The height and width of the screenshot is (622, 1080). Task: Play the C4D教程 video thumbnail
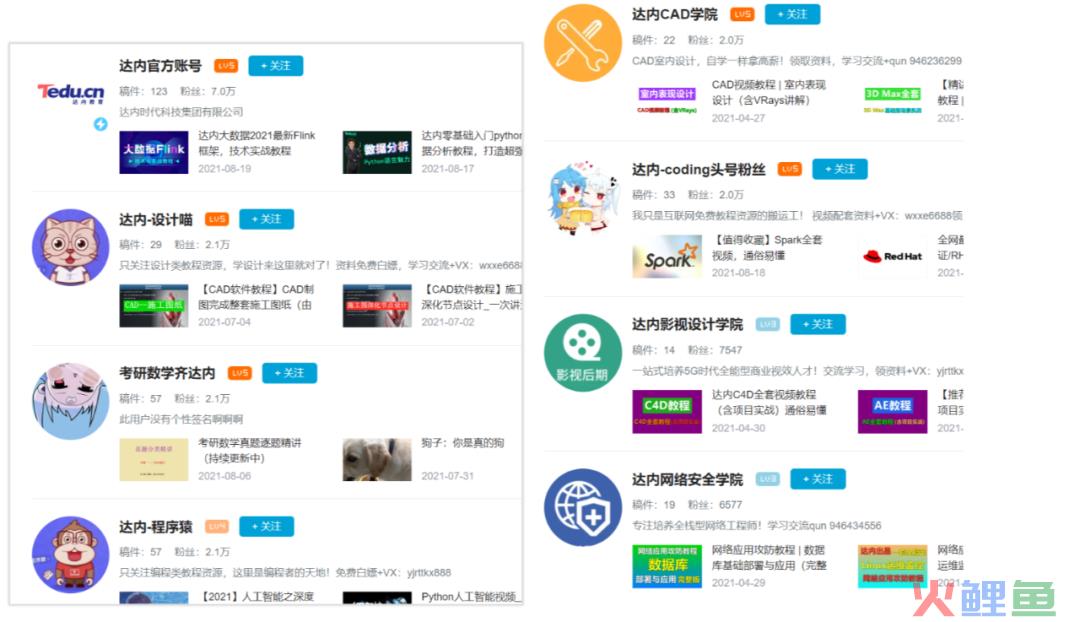[x=667, y=411]
